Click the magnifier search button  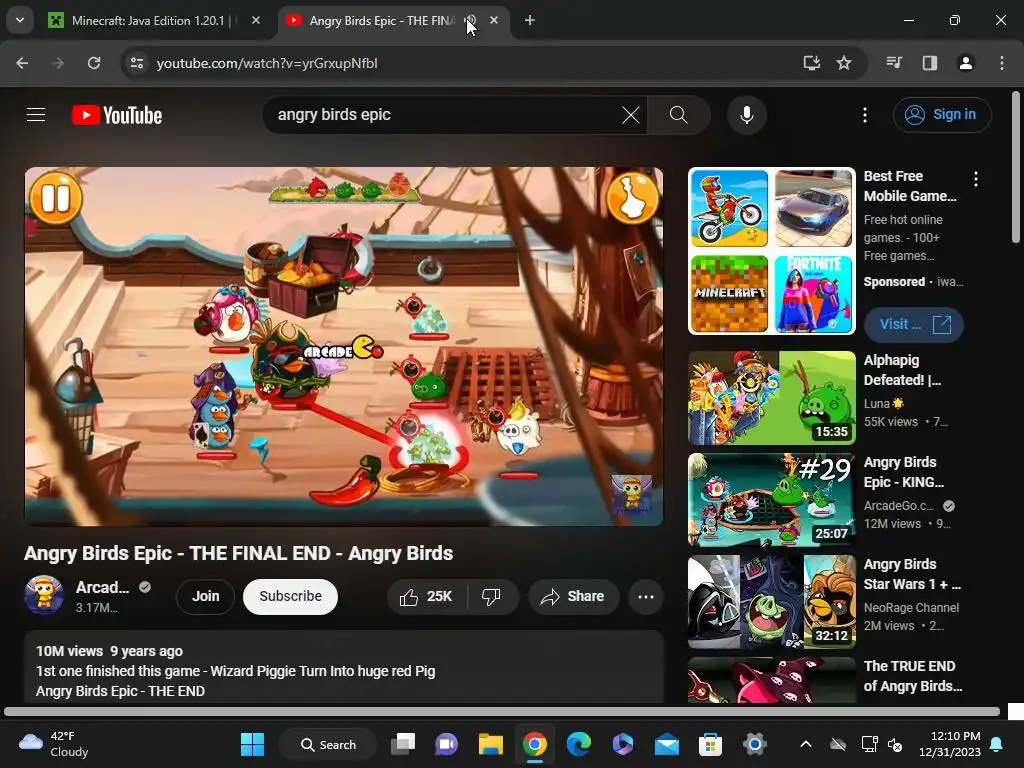click(679, 115)
